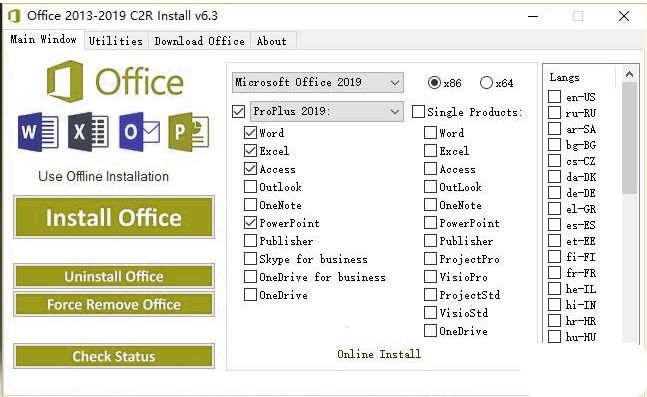Check OneNote under Single Products

[x=430, y=205]
